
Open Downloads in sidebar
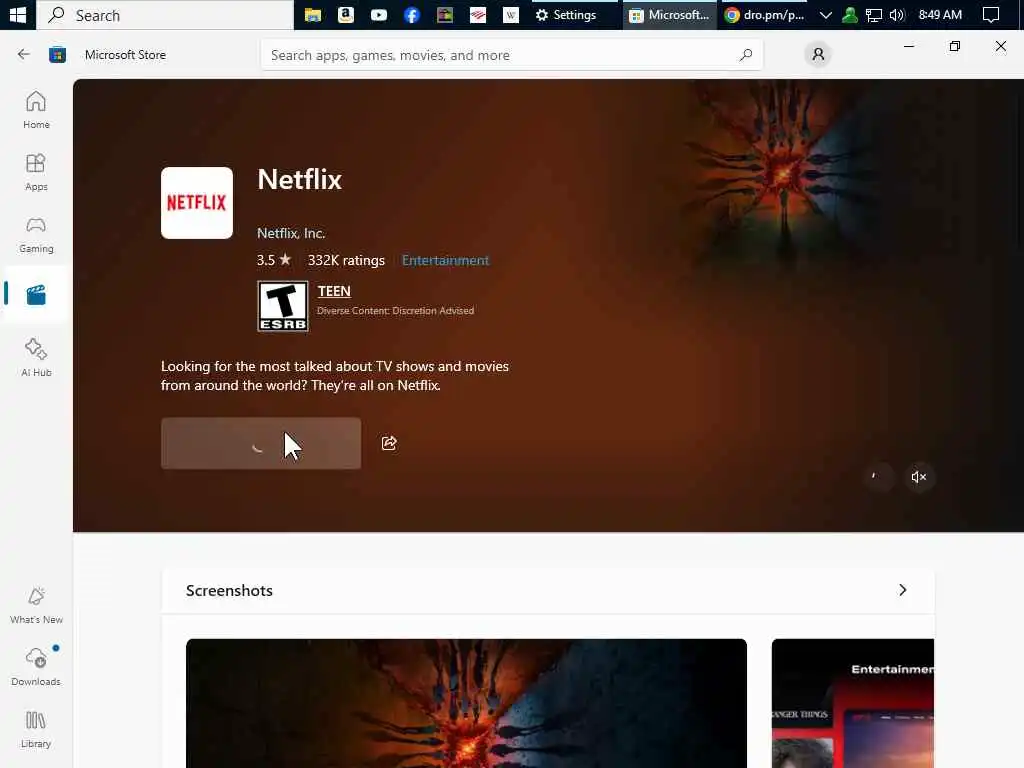(x=36, y=666)
